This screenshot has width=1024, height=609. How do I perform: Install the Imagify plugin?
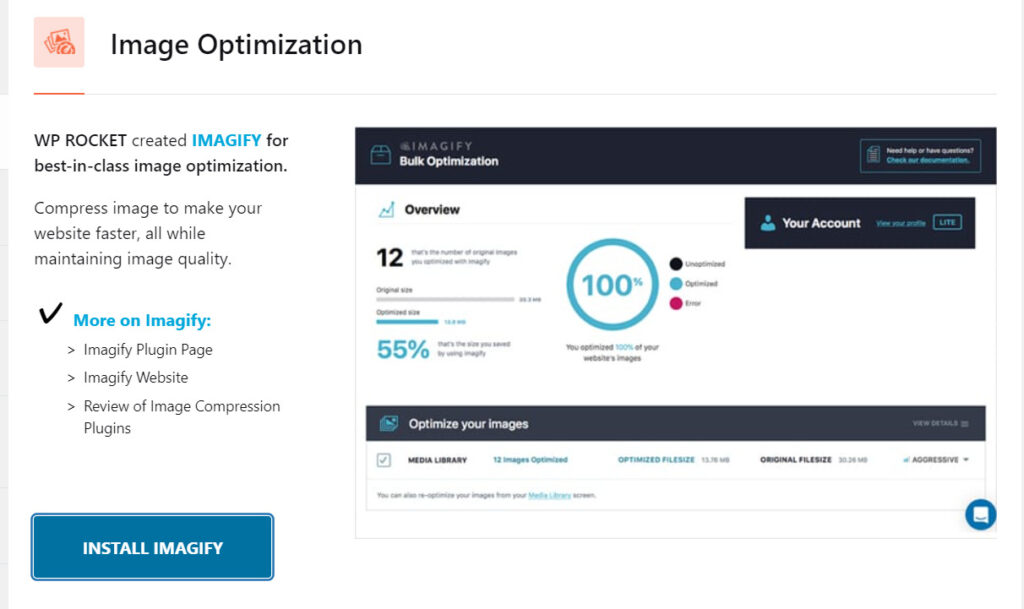pyautogui.click(x=152, y=547)
